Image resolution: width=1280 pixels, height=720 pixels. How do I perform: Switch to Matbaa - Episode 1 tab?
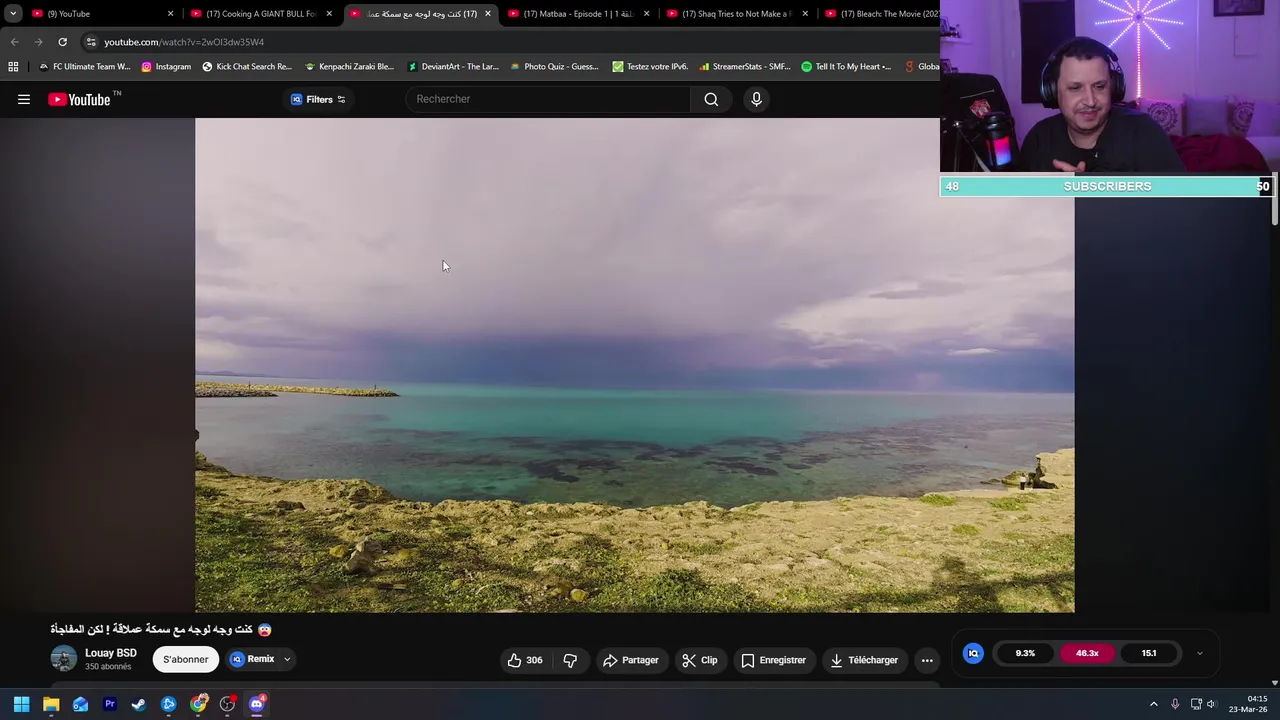coord(578,14)
